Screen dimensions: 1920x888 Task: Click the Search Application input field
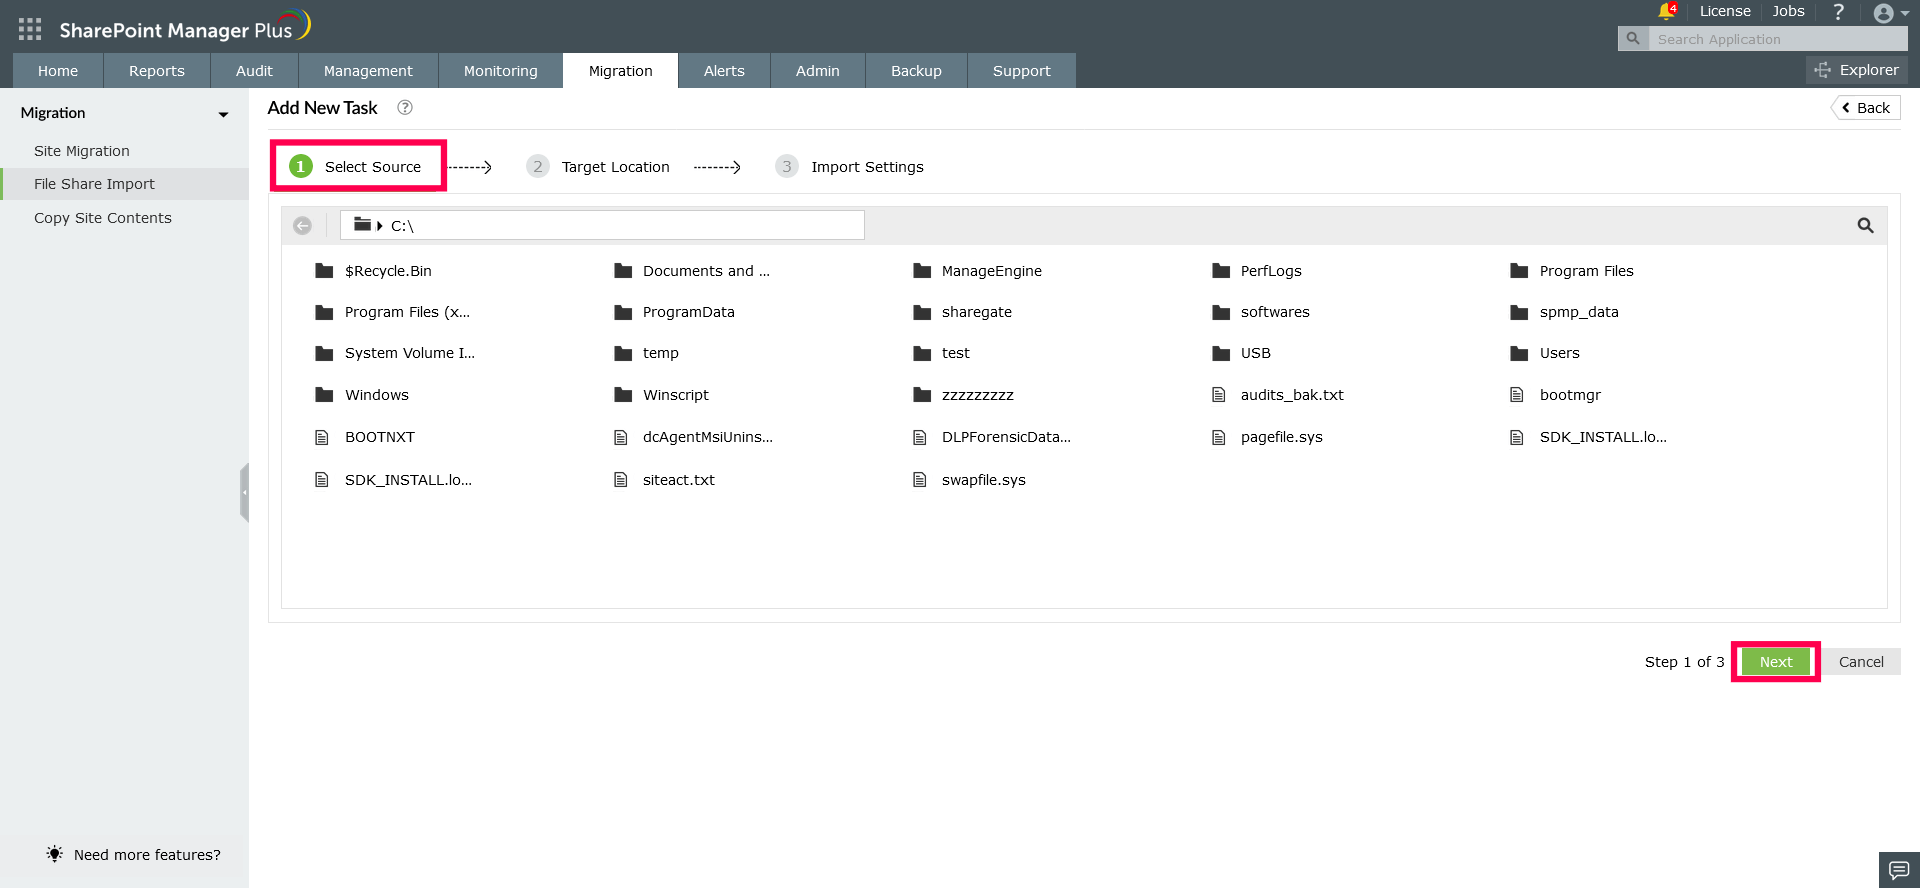tap(1778, 39)
